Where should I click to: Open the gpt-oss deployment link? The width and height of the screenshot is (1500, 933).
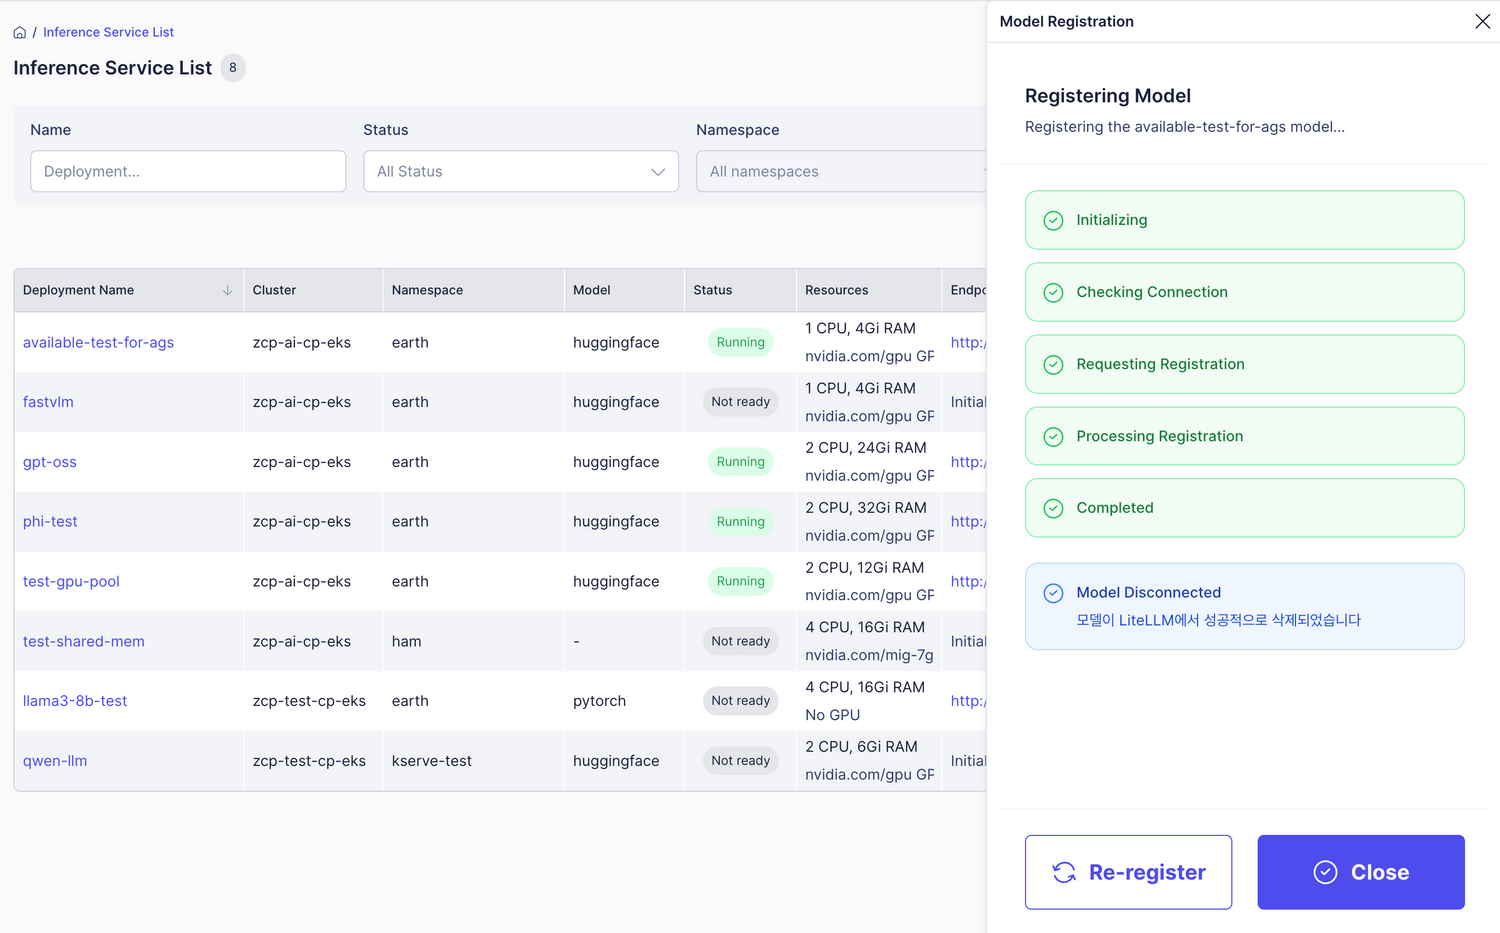click(x=50, y=462)
